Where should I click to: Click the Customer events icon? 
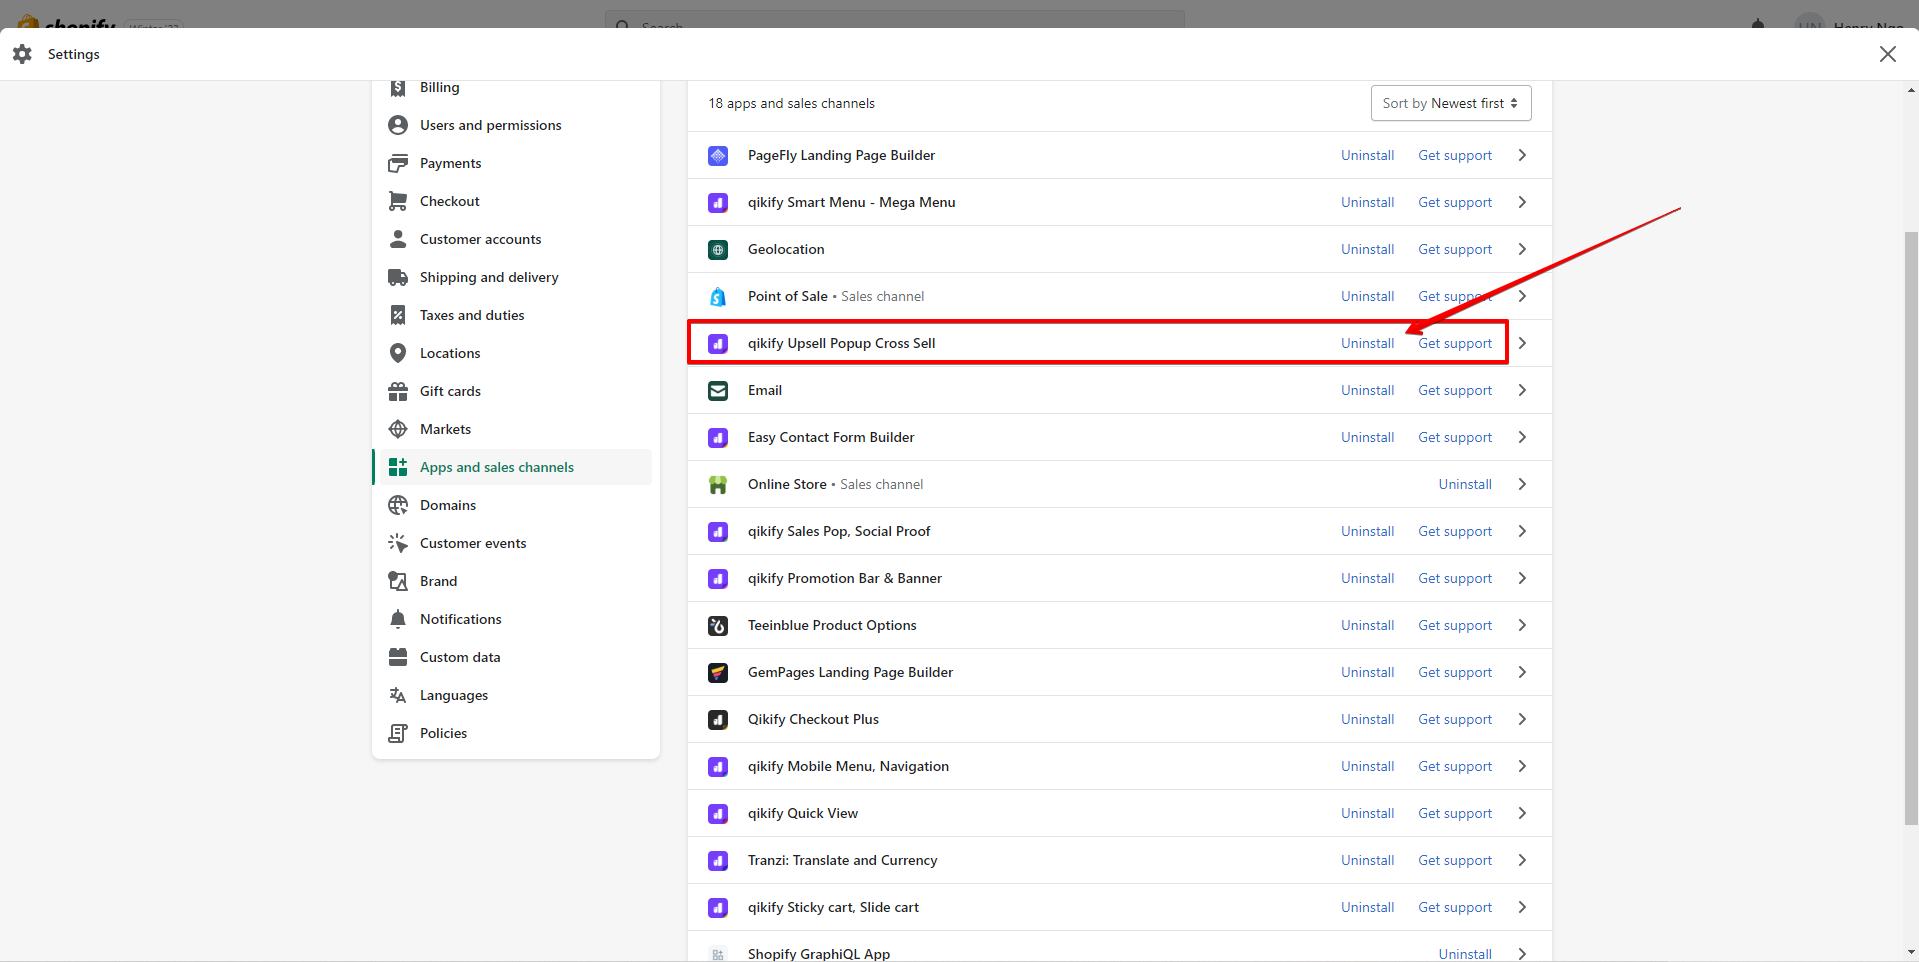[398, 543]
